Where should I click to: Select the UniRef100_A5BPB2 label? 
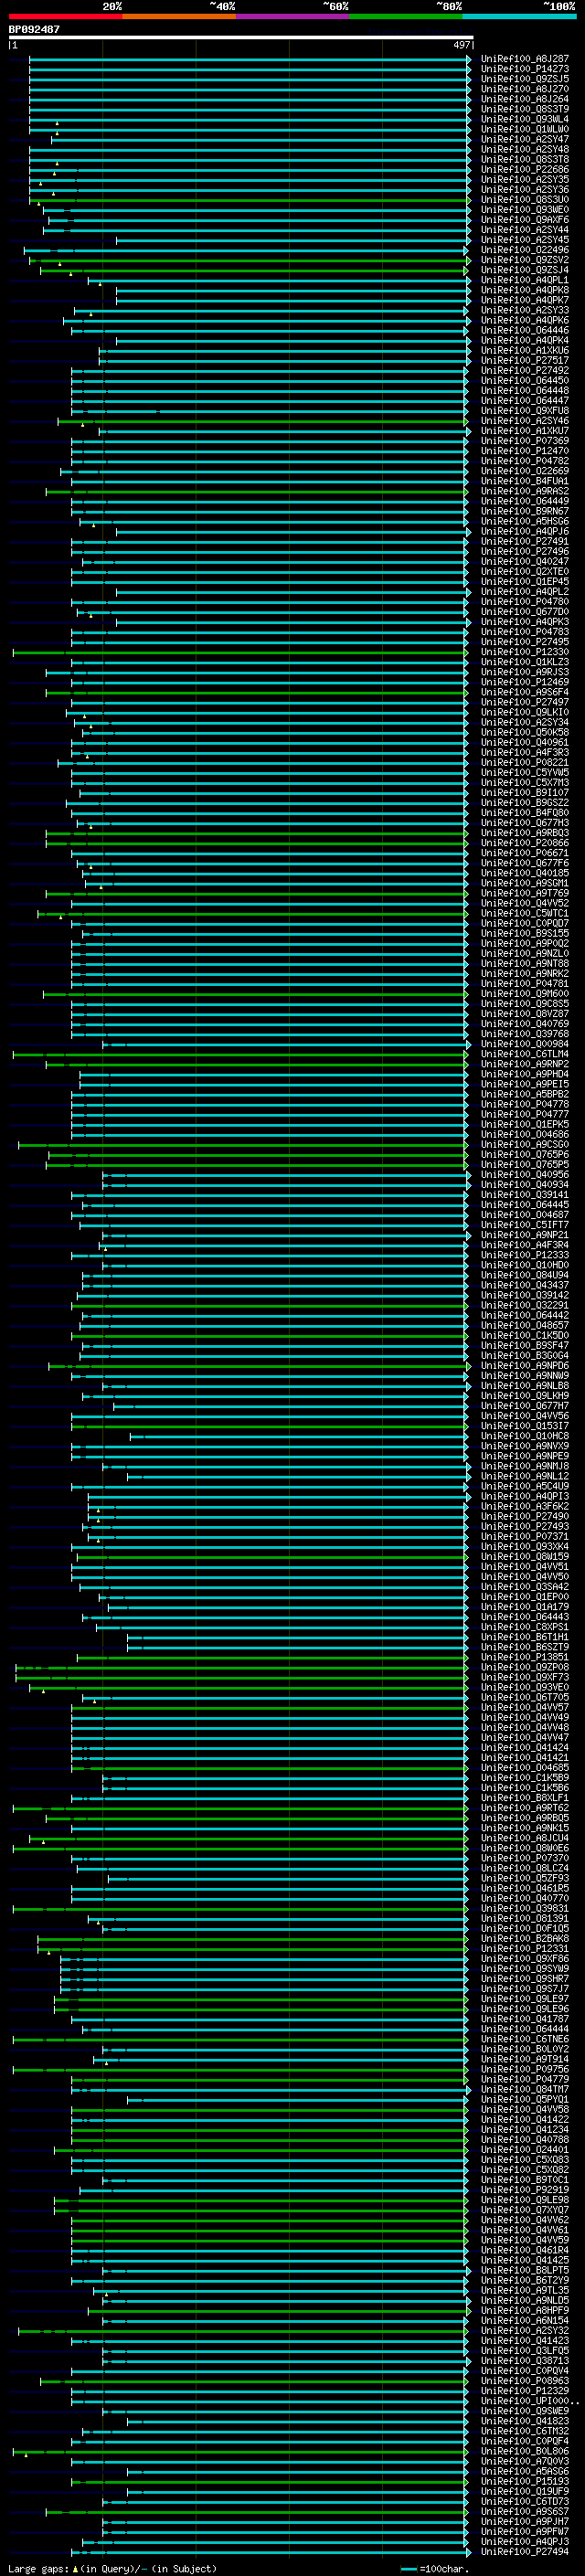point(525,1094)
